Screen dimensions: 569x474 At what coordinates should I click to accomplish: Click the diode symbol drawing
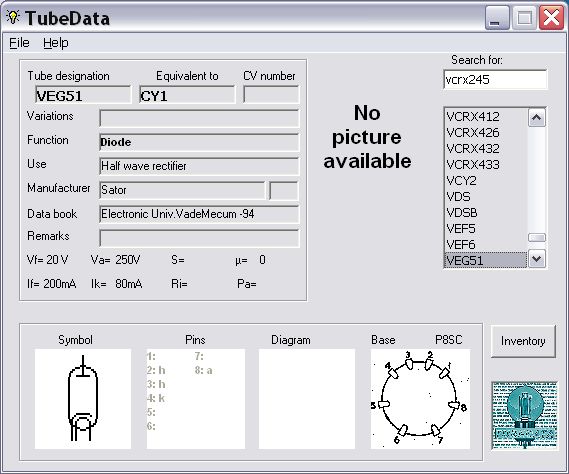[83, 399]
